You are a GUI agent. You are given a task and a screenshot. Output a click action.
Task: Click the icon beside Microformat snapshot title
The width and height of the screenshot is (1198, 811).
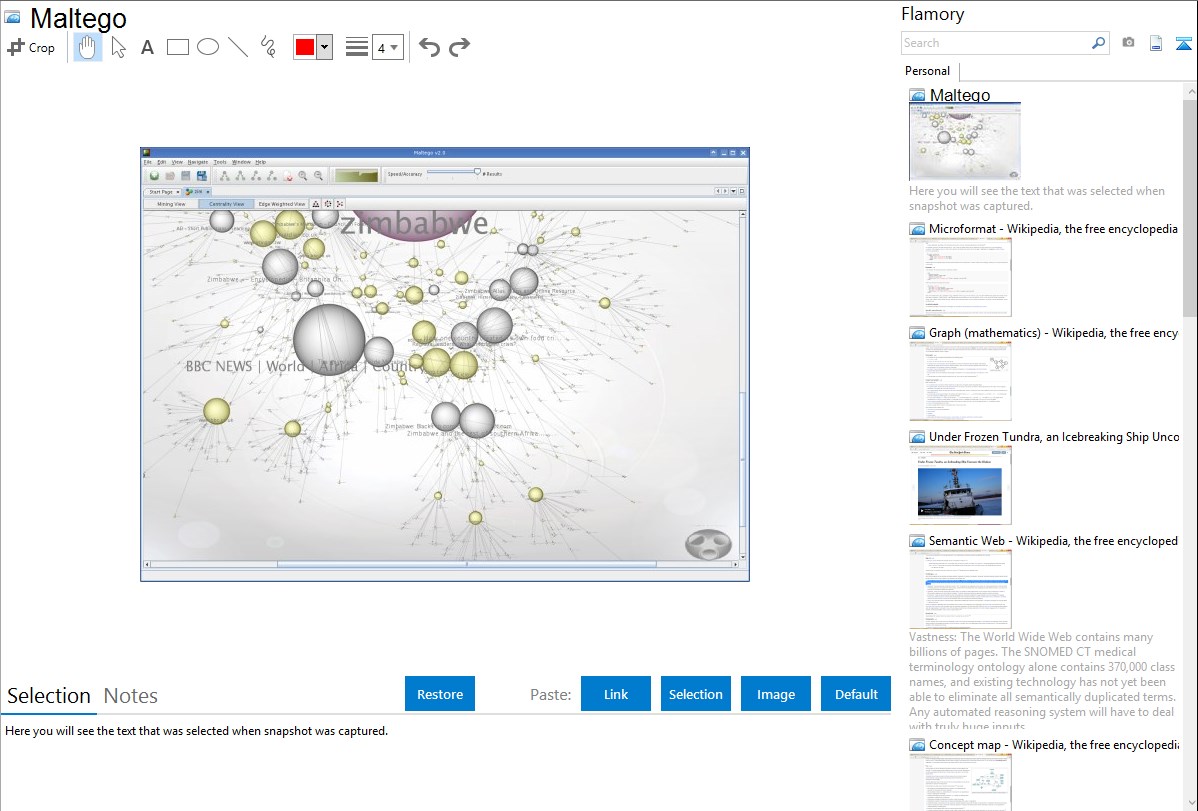tap(917, 229)
